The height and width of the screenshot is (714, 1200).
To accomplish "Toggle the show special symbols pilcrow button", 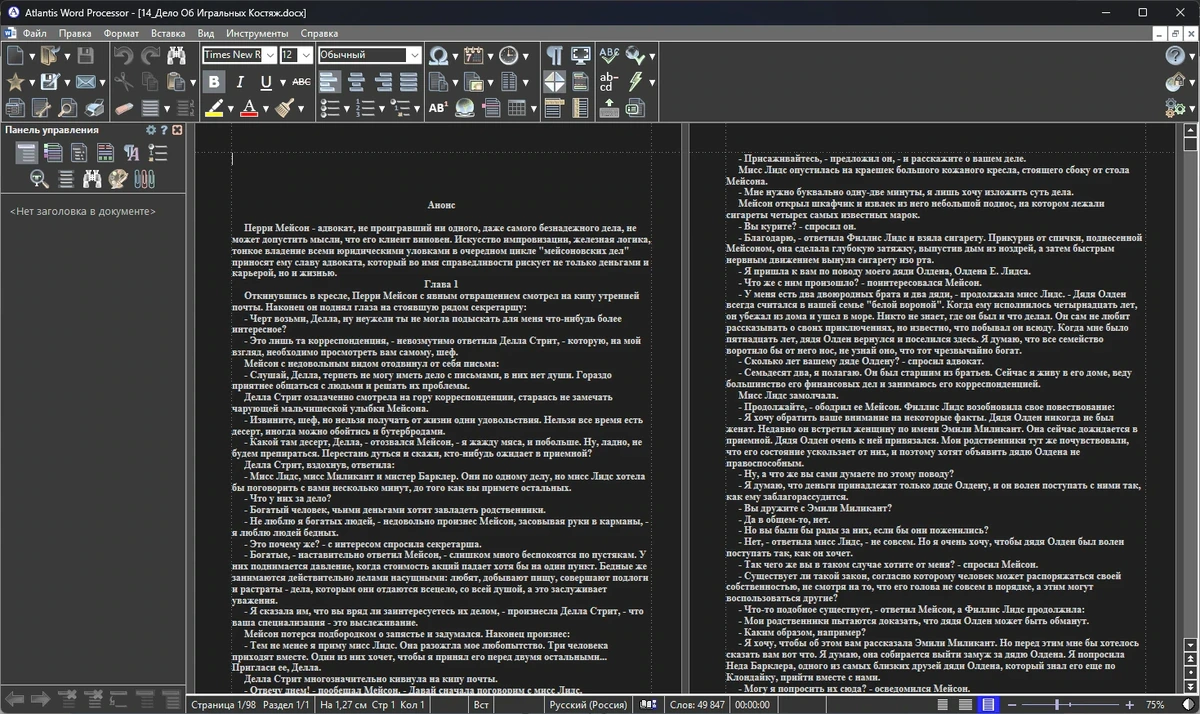I will (554, 56).
